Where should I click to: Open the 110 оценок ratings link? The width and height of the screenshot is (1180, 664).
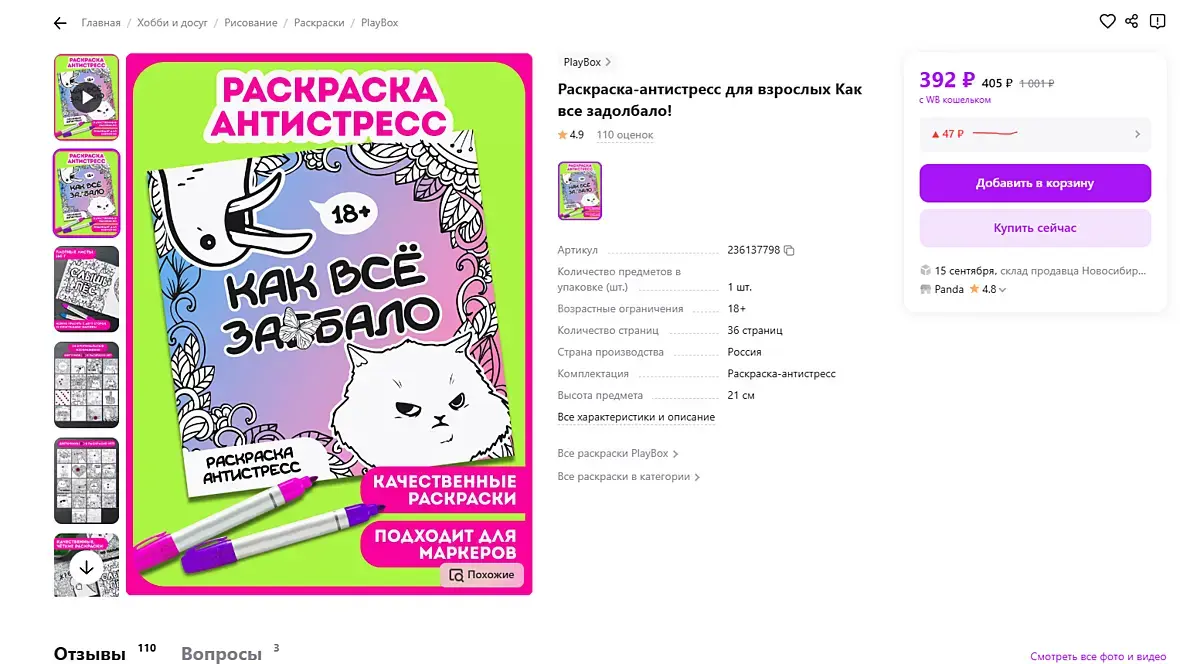(x=625, y=135)
